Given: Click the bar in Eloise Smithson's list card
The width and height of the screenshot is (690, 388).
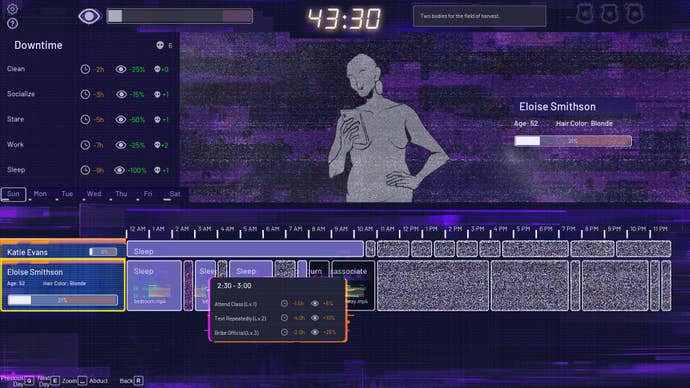Looking at the screenshot, I should point(62,300).
